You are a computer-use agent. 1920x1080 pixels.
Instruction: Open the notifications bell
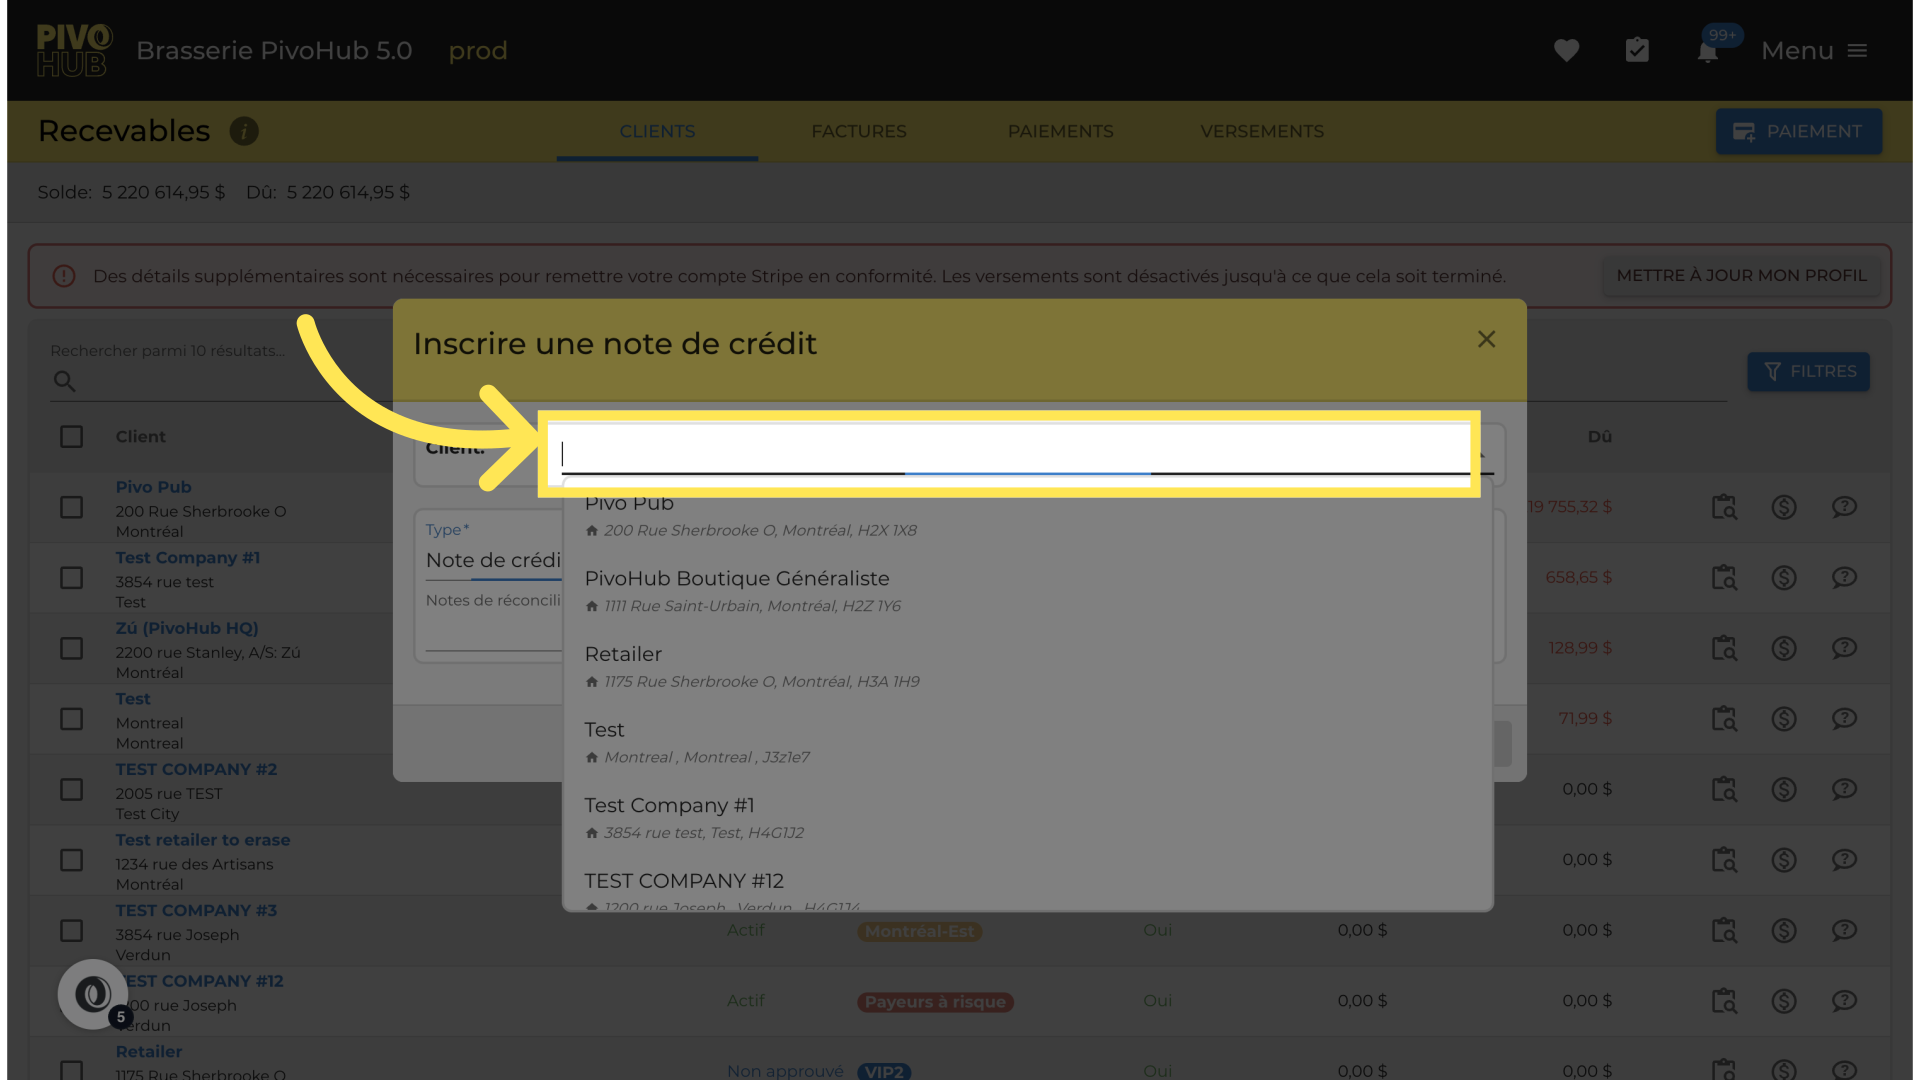pyautogui.click(x=1708, y=52)
